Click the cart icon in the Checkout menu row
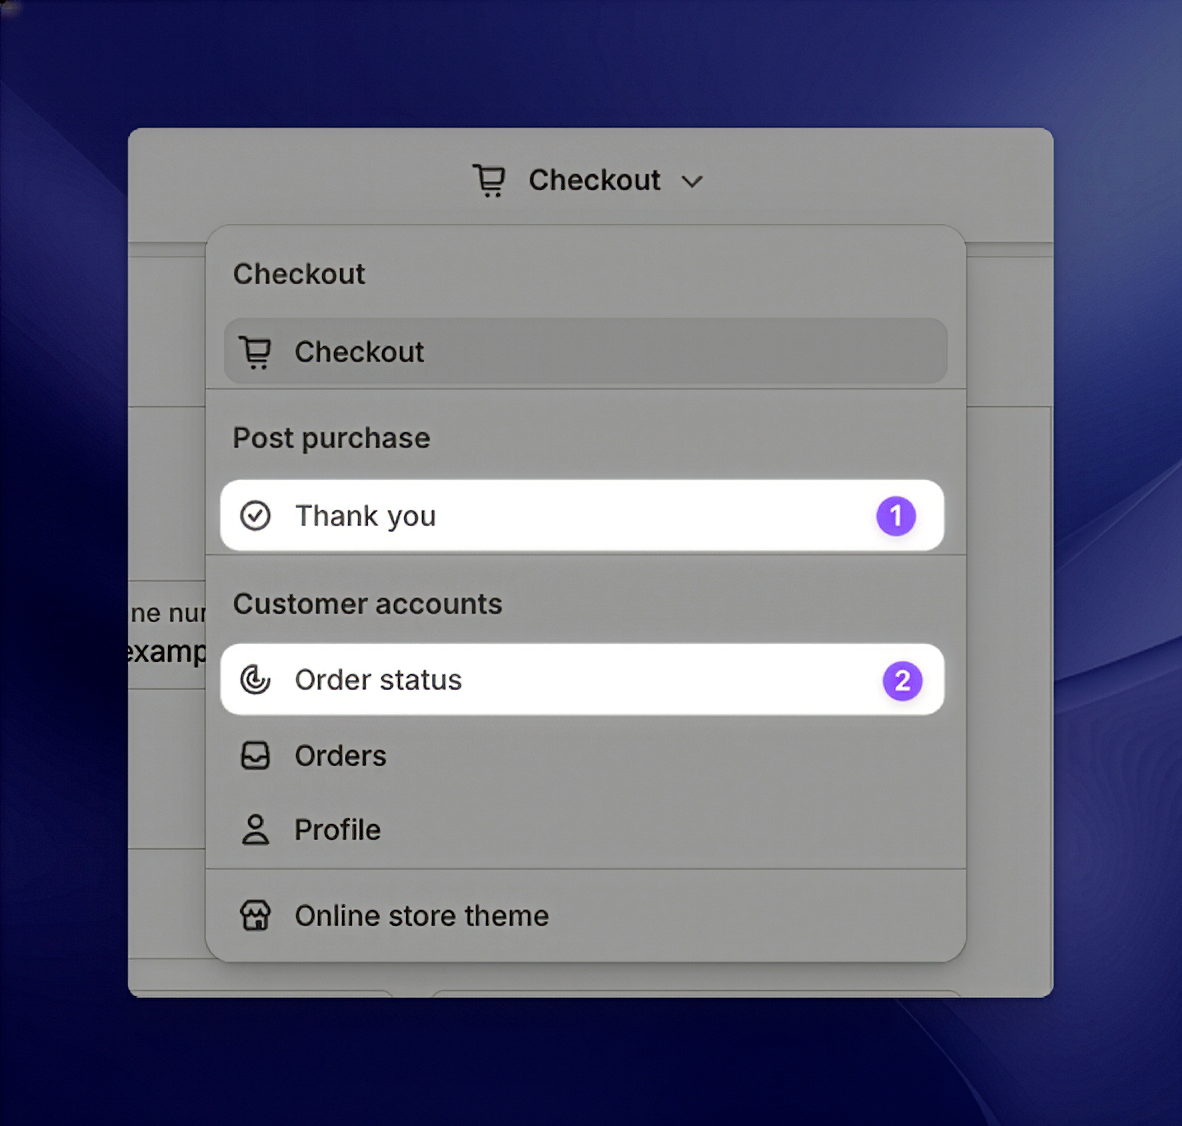1182x1126 pixels. tap(256, 352)
